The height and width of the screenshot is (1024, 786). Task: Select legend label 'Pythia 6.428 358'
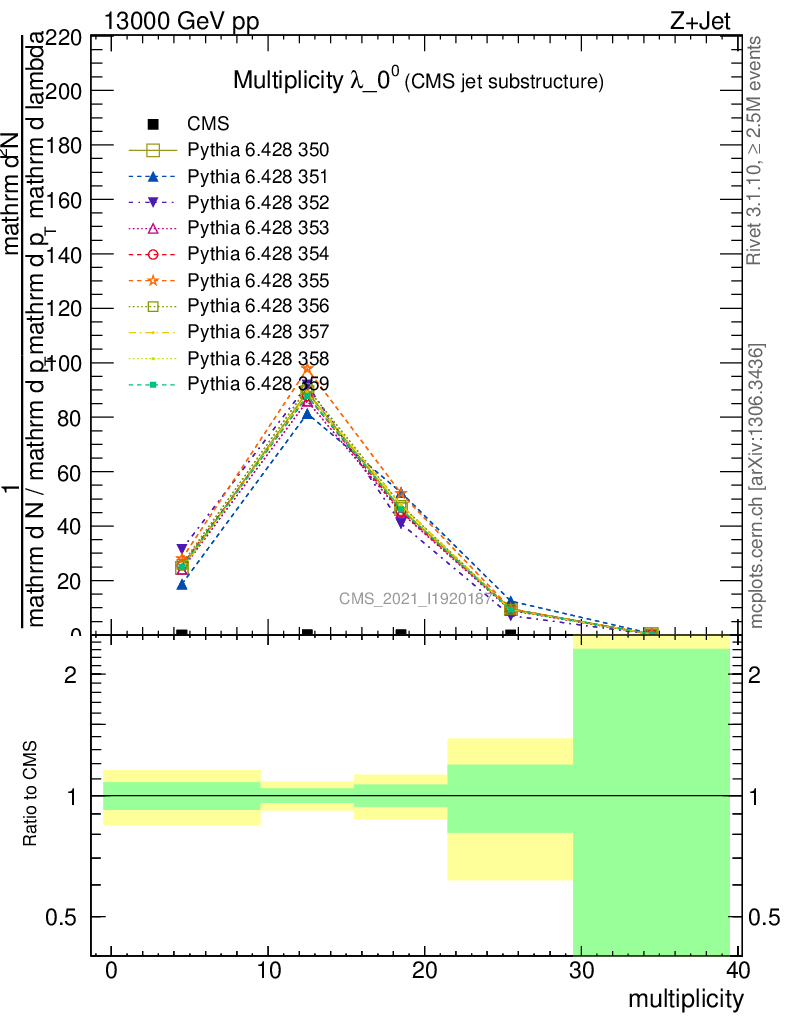tap(258, 359)
